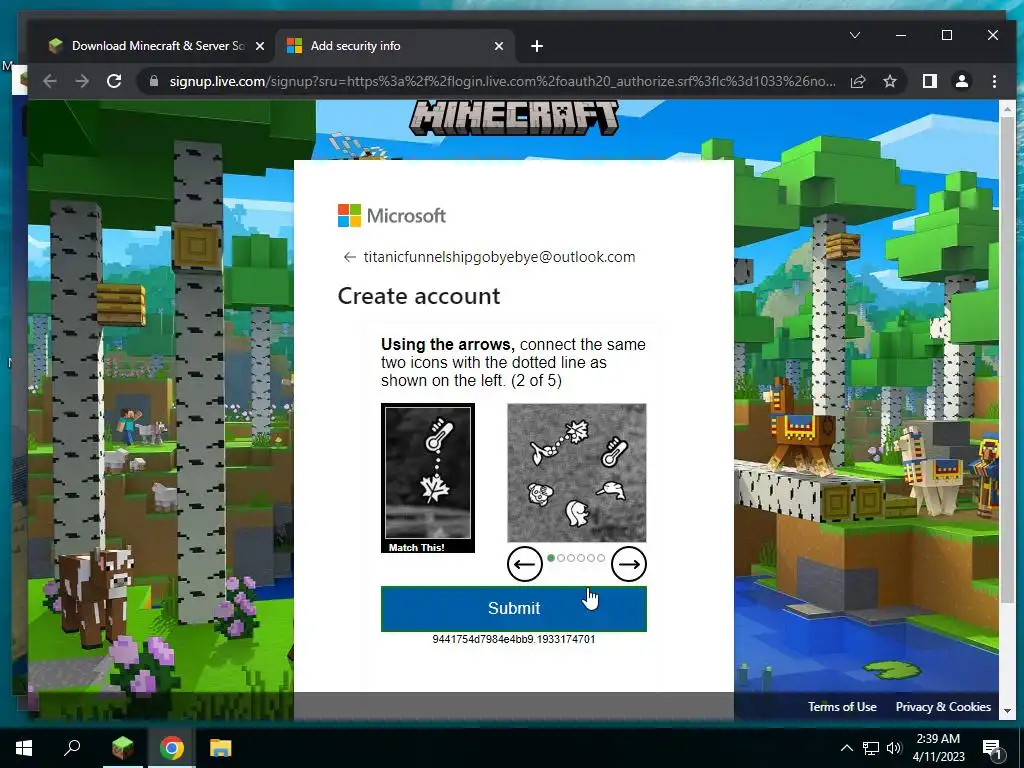Click the address bar URL

pos(502,81)
